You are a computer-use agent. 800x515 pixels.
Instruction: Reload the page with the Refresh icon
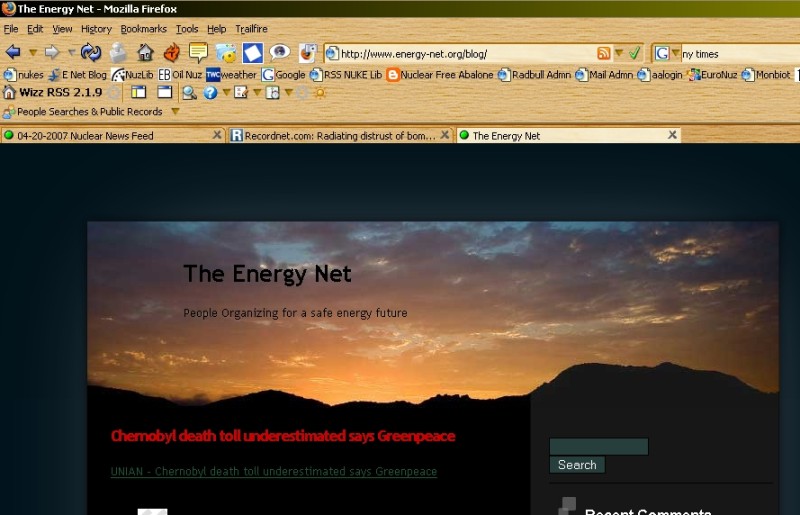(x=91, y=52)
